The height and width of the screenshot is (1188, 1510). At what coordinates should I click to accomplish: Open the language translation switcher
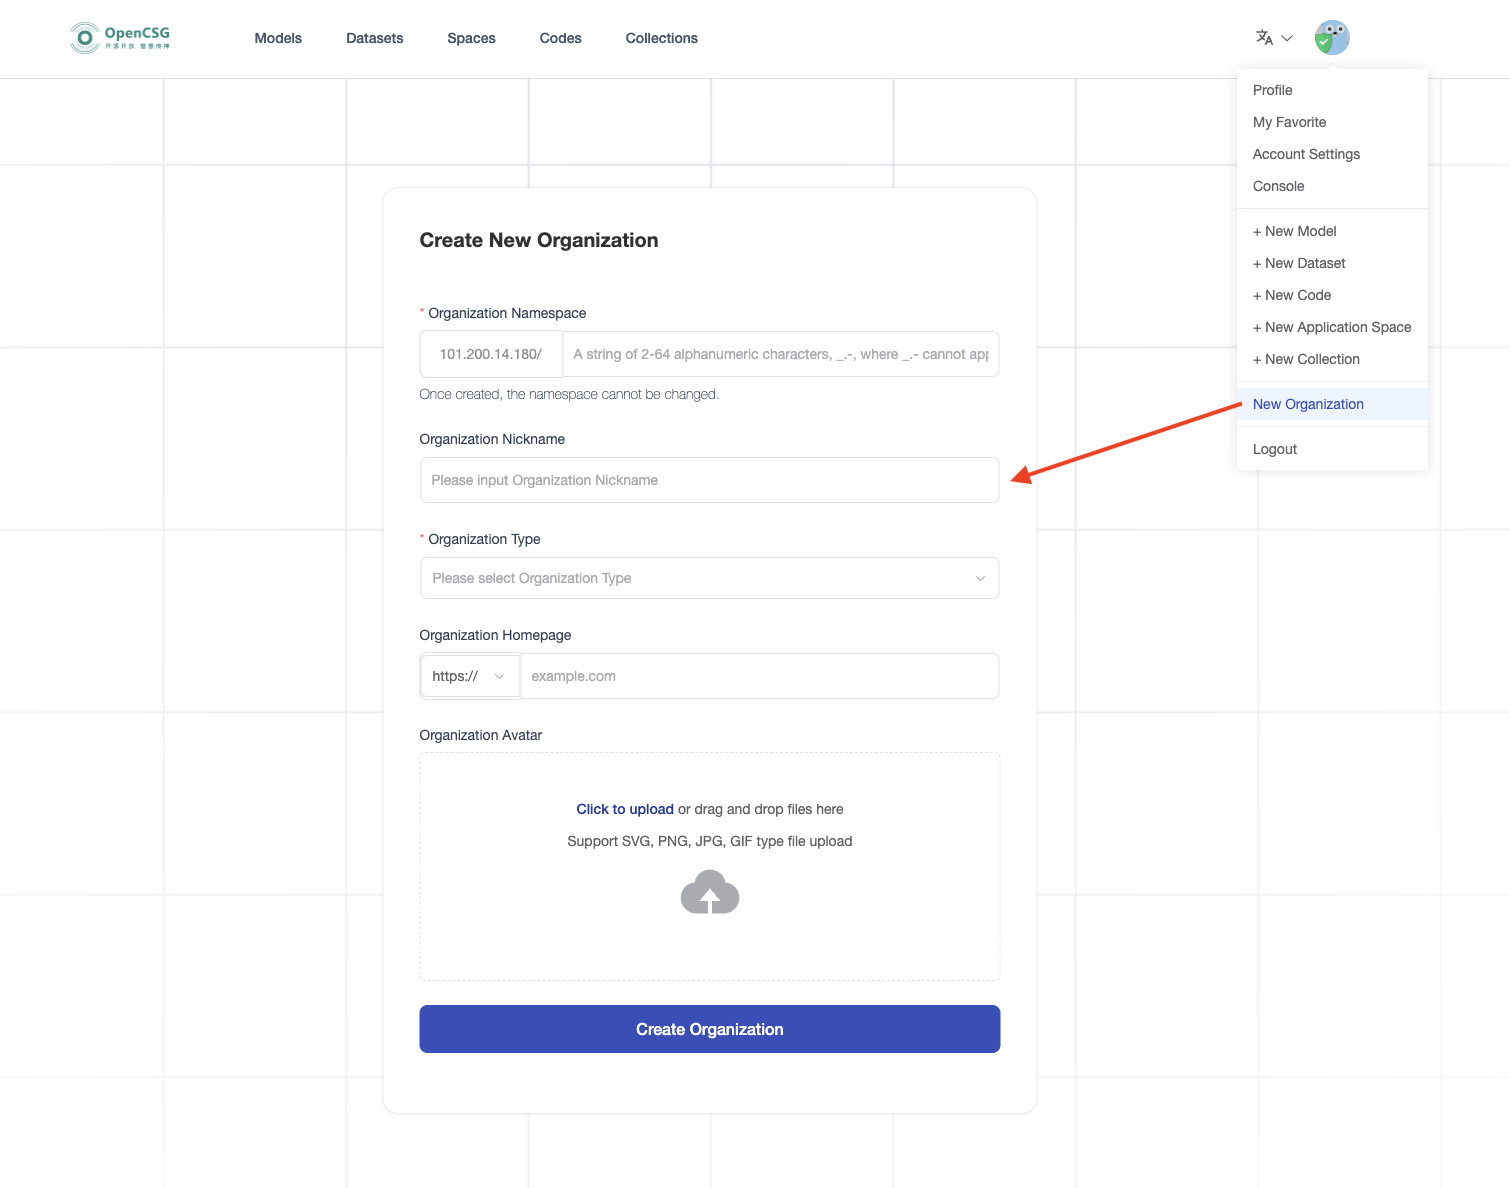coord(1265,38)
